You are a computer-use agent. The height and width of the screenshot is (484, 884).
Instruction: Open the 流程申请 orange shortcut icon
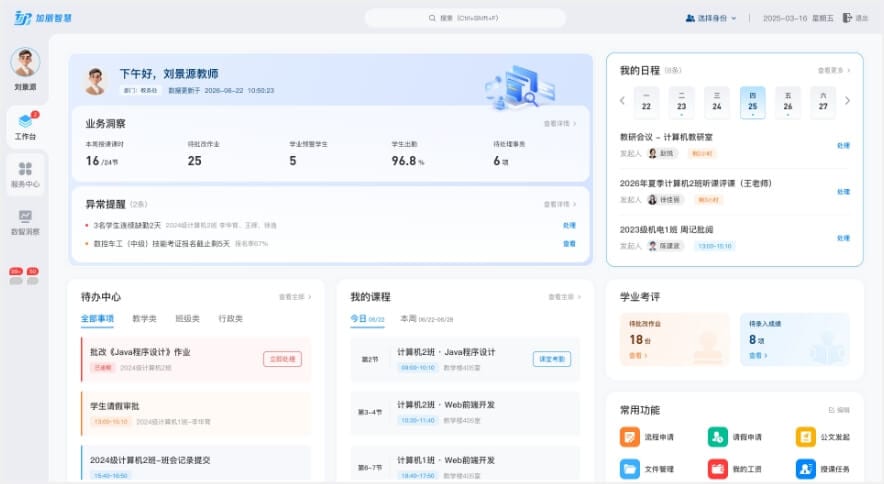click(x=629, y=437)
